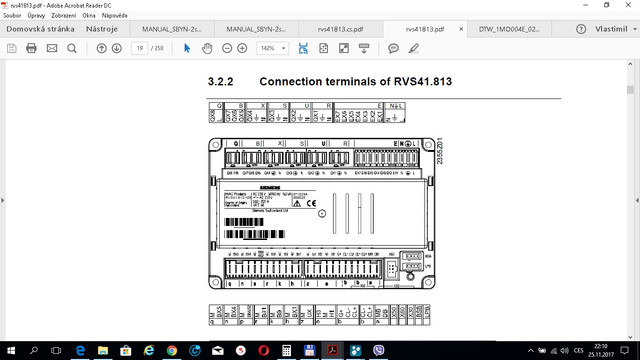Launch Microsoft Edge from taskbar
The height and width of the screenshot is (360, 640).
click(80, 351)
